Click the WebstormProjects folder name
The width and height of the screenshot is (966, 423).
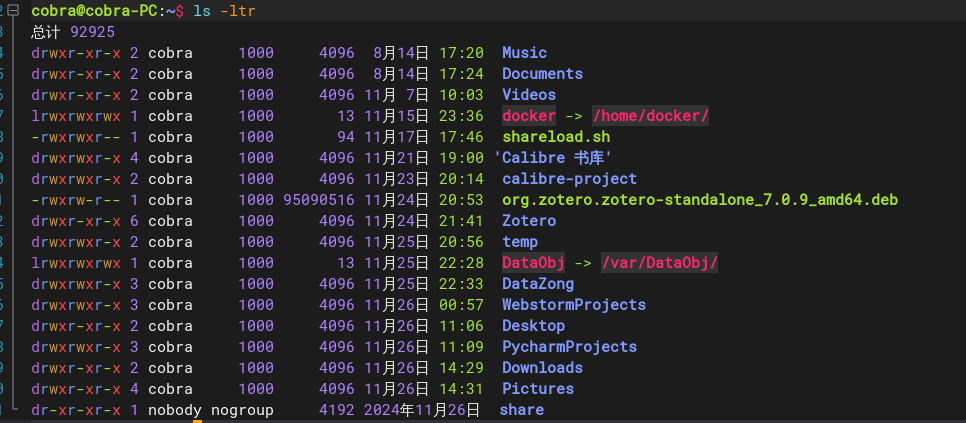coord(574,305)
